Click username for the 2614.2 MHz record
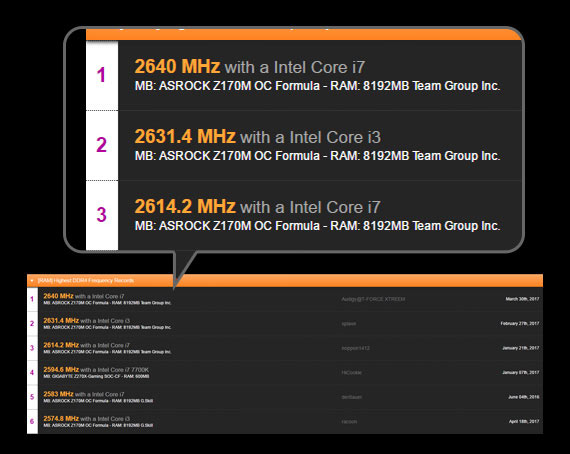Image resolution: width=570 pixels, height=454 pixels. 355,348
